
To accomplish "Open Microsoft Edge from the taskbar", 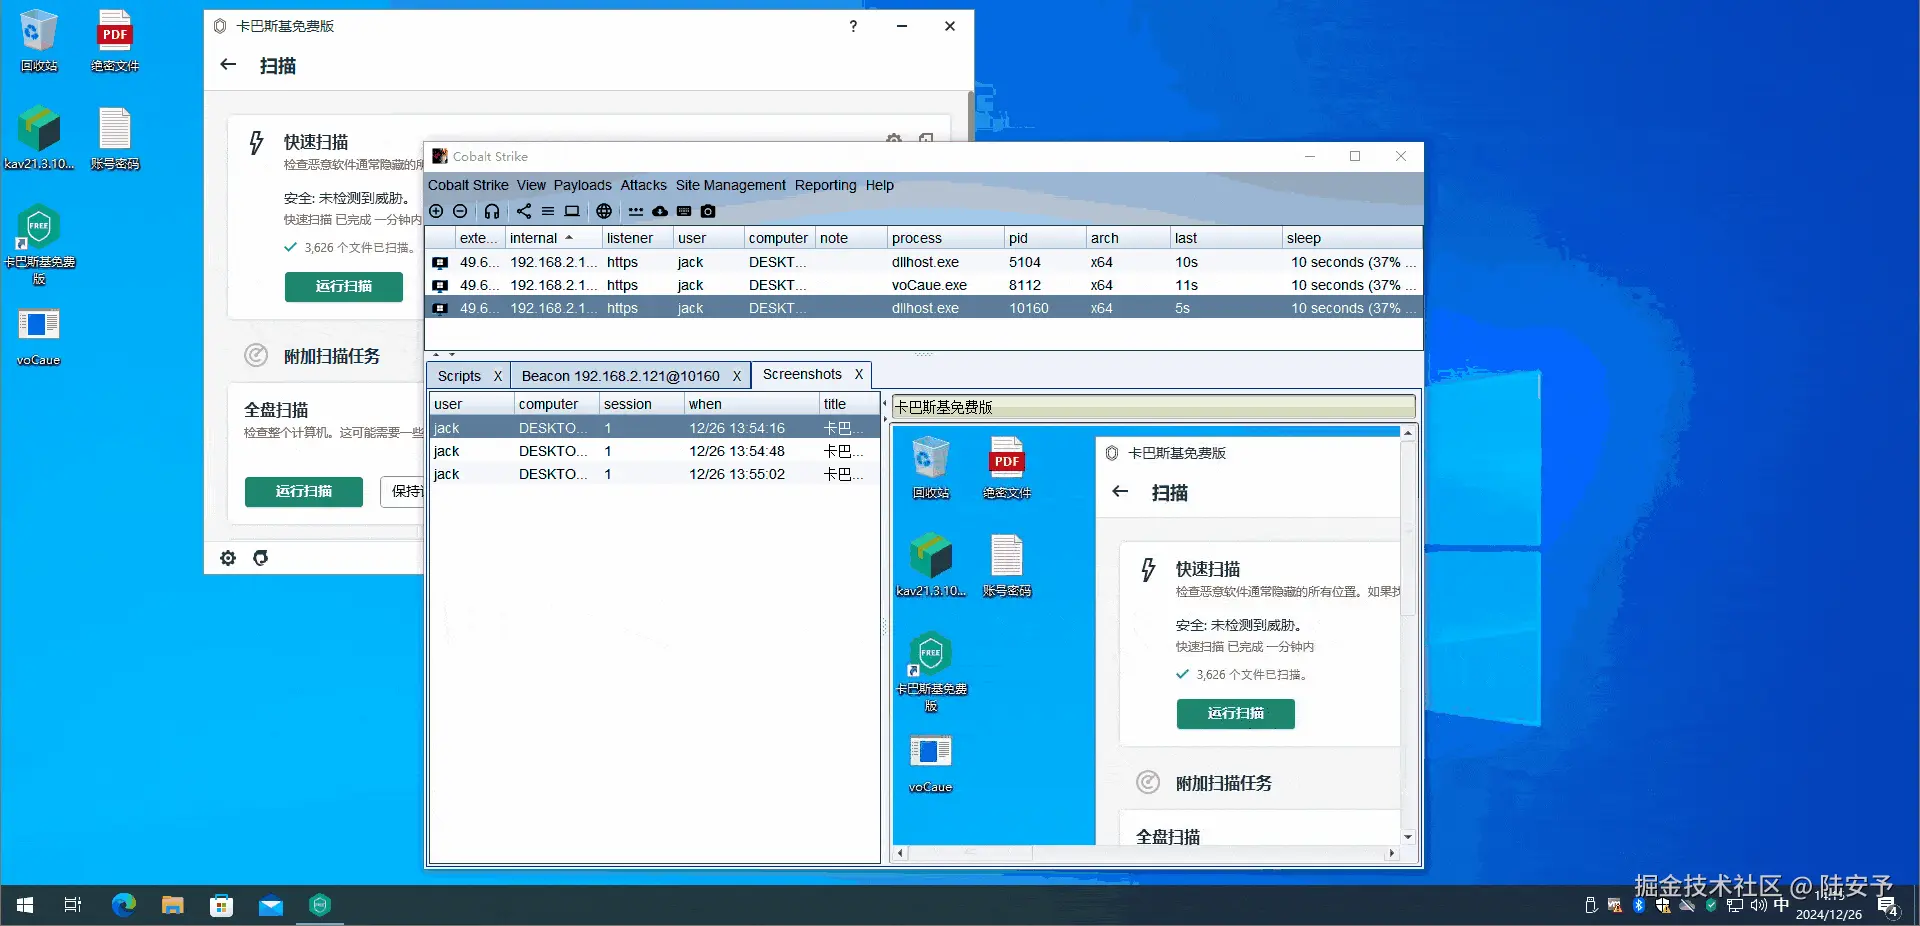I will coord(124,905).
